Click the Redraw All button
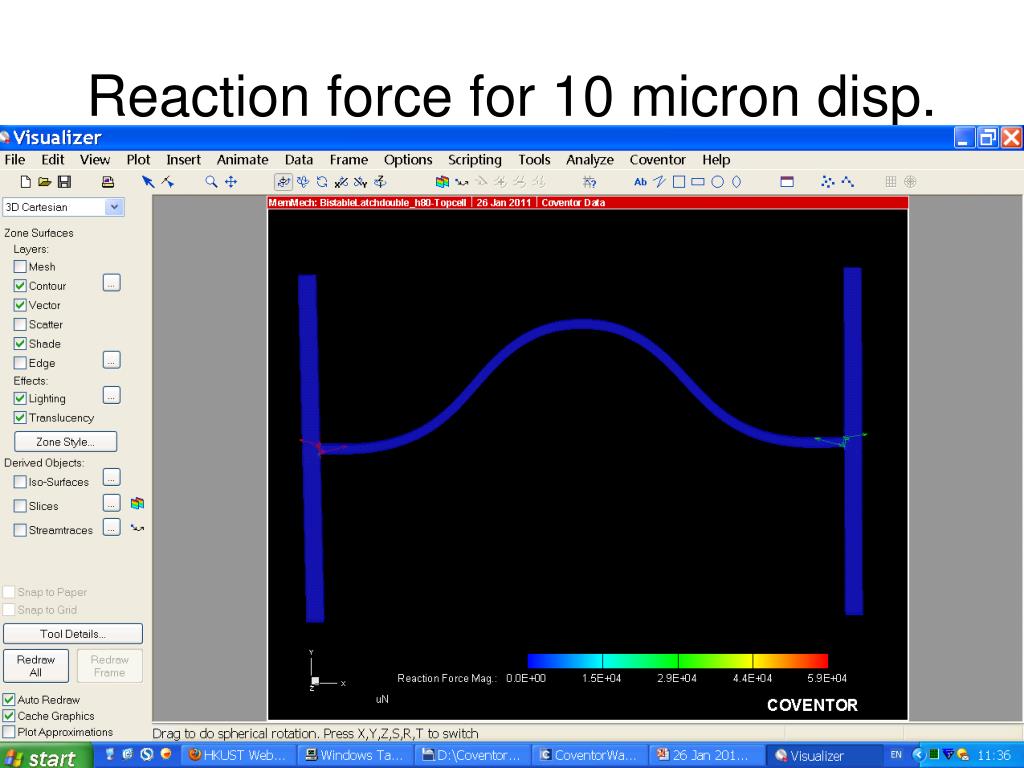The width and height of the screenshot is (1024, 768). tap(36, 665)
